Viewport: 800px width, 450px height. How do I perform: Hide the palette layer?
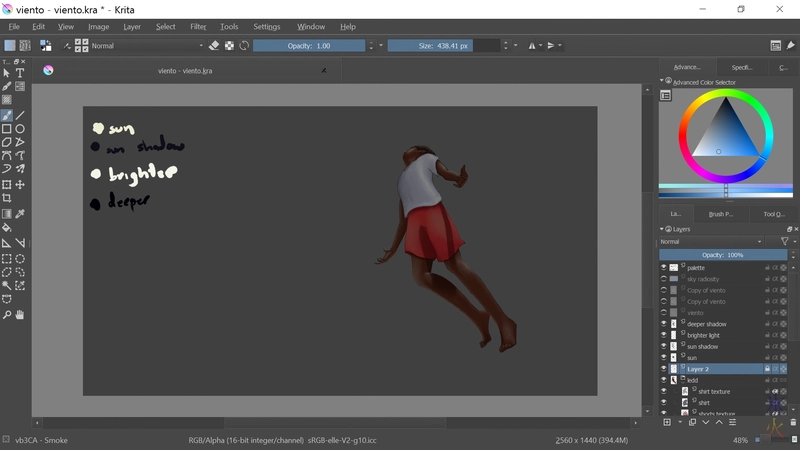(x=663, y=268)
